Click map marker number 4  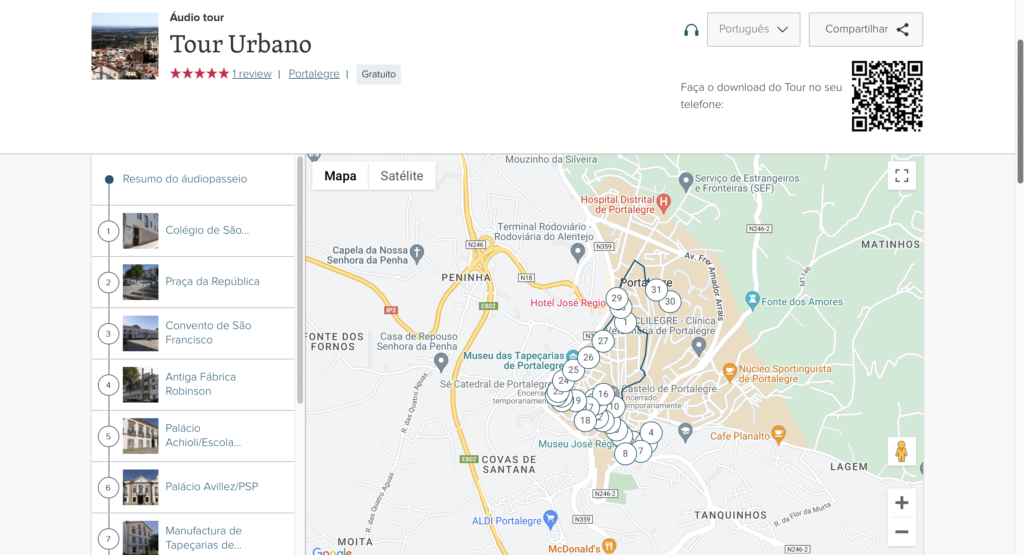(650, 432)
